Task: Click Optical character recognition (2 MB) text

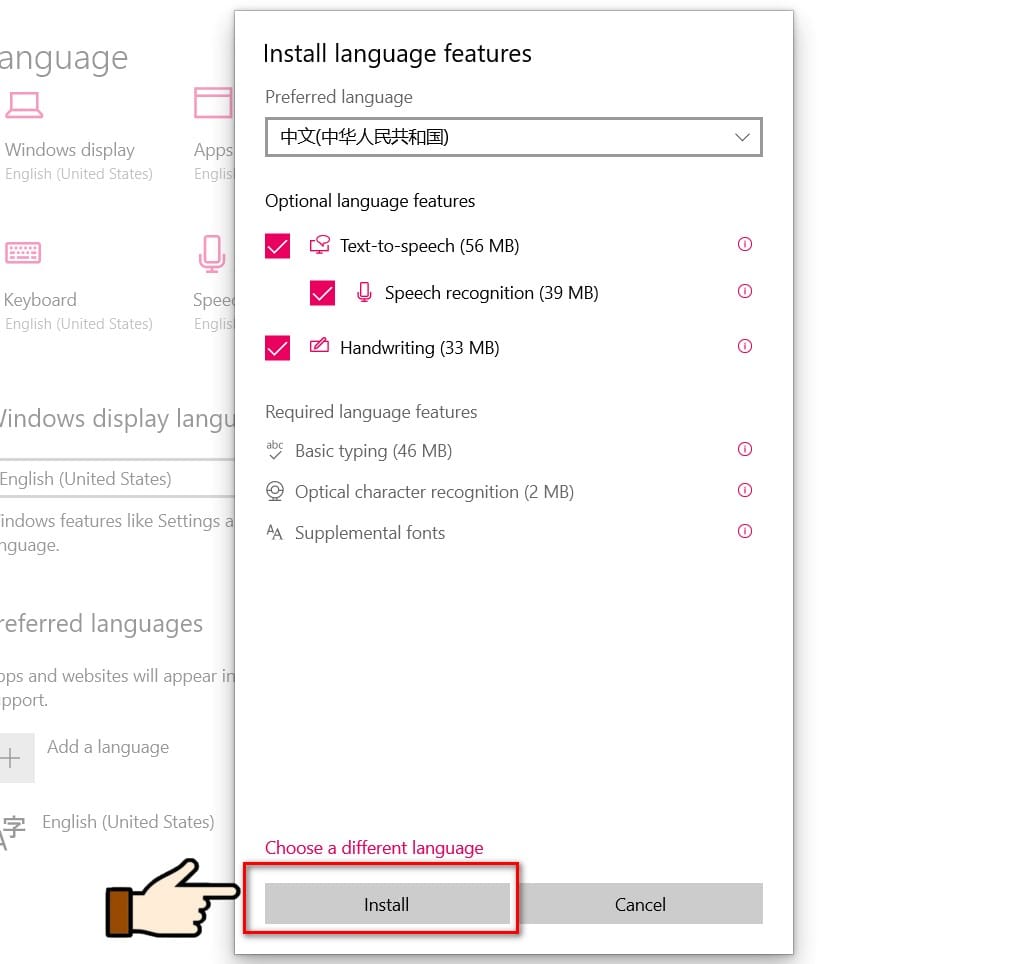Action: (x=435, y=492)
